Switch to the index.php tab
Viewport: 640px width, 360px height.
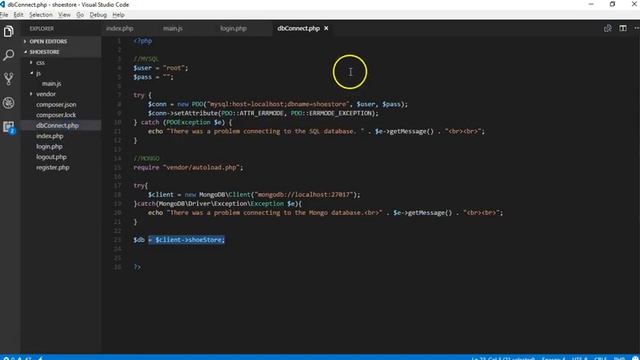click(120, 28)
